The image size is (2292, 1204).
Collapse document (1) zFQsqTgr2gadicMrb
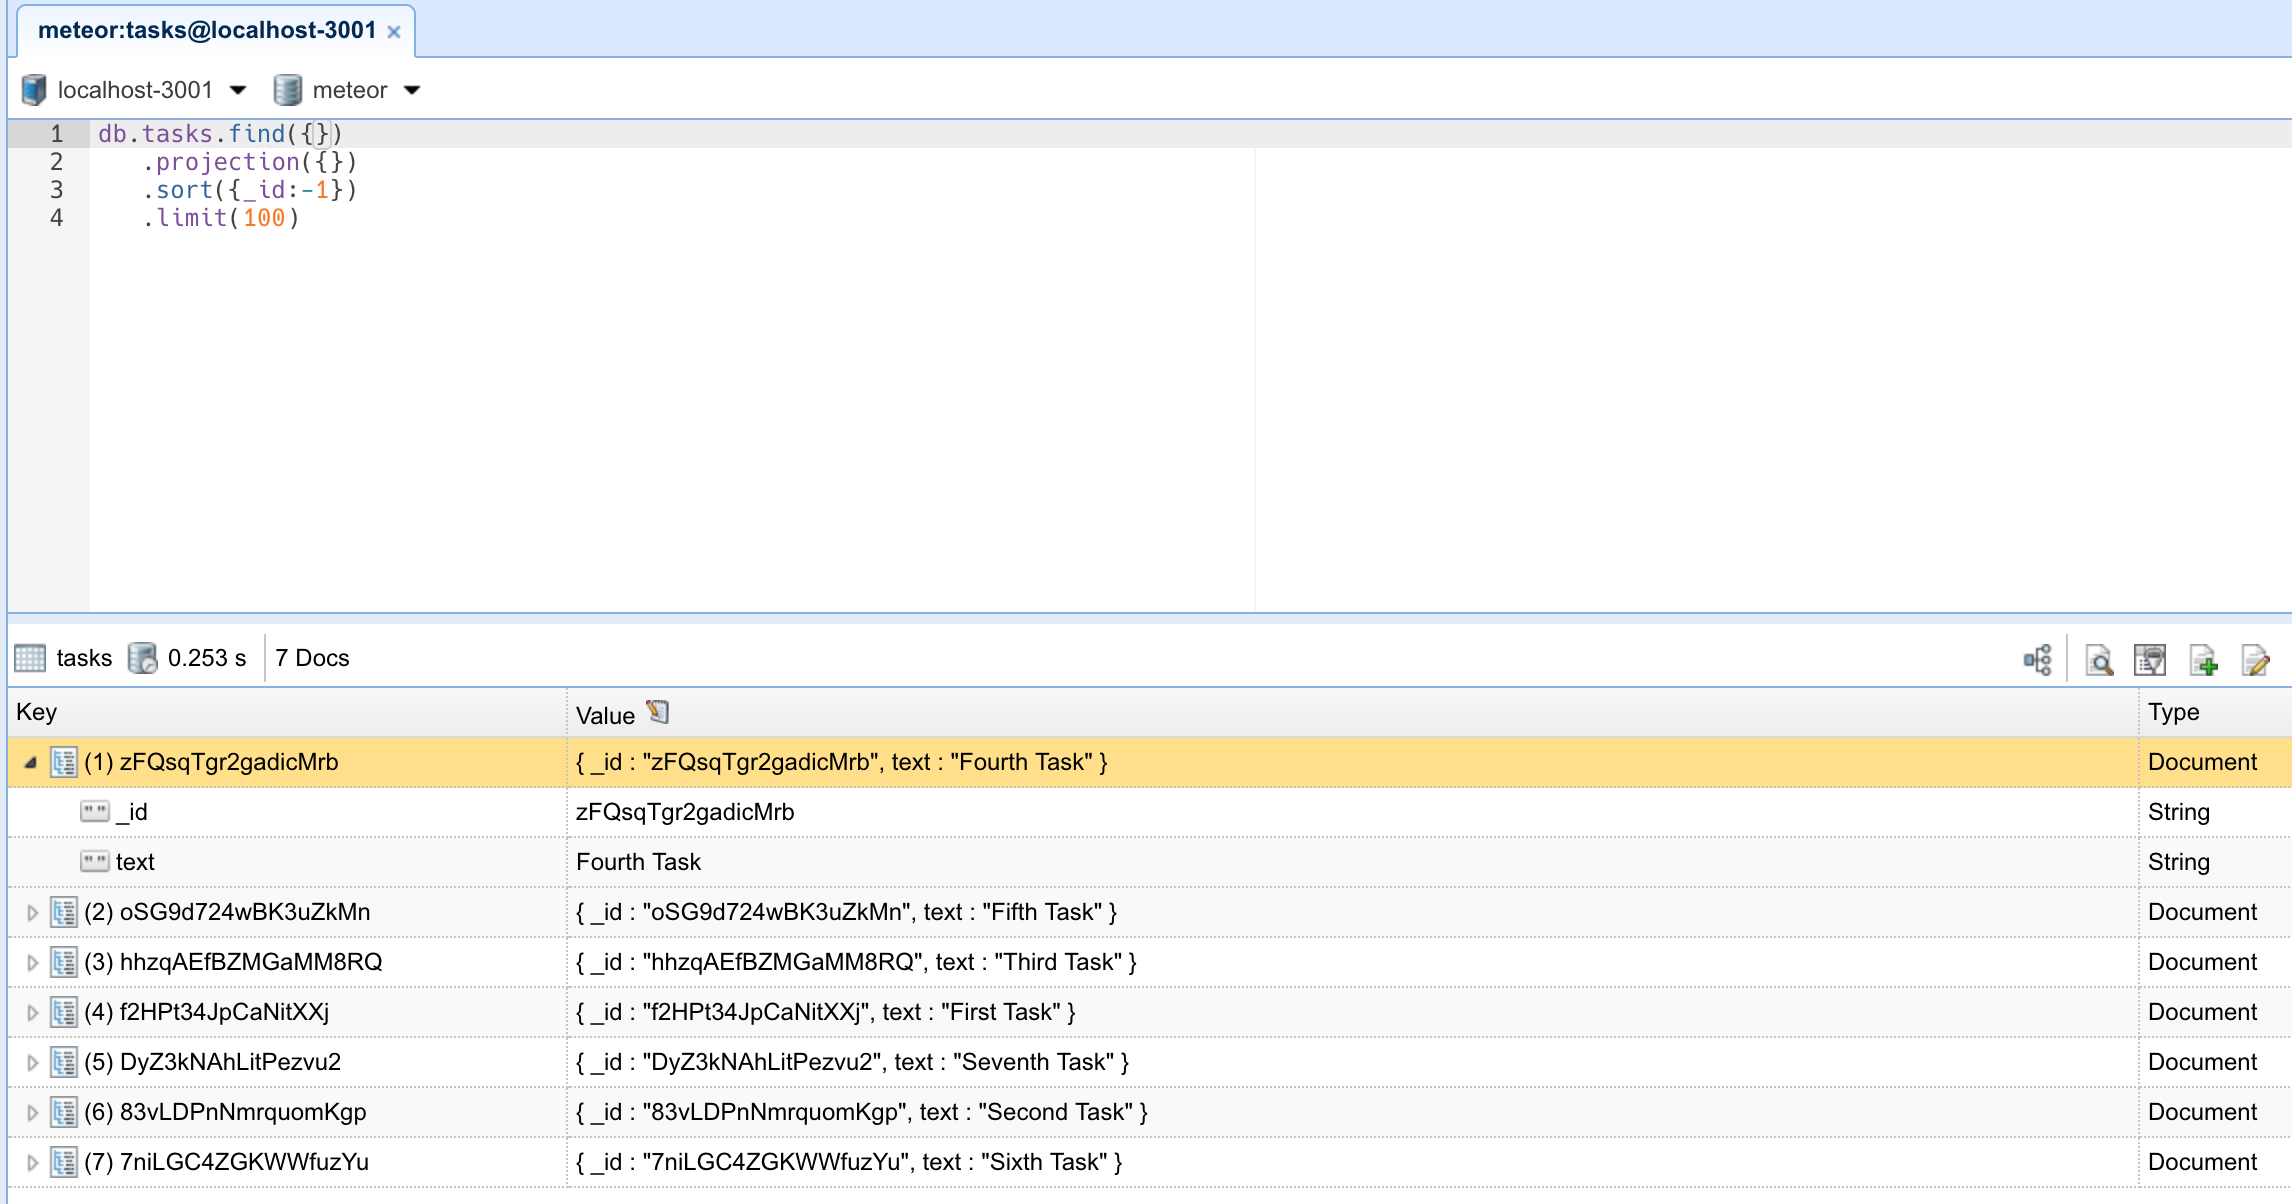click(31, 762)
